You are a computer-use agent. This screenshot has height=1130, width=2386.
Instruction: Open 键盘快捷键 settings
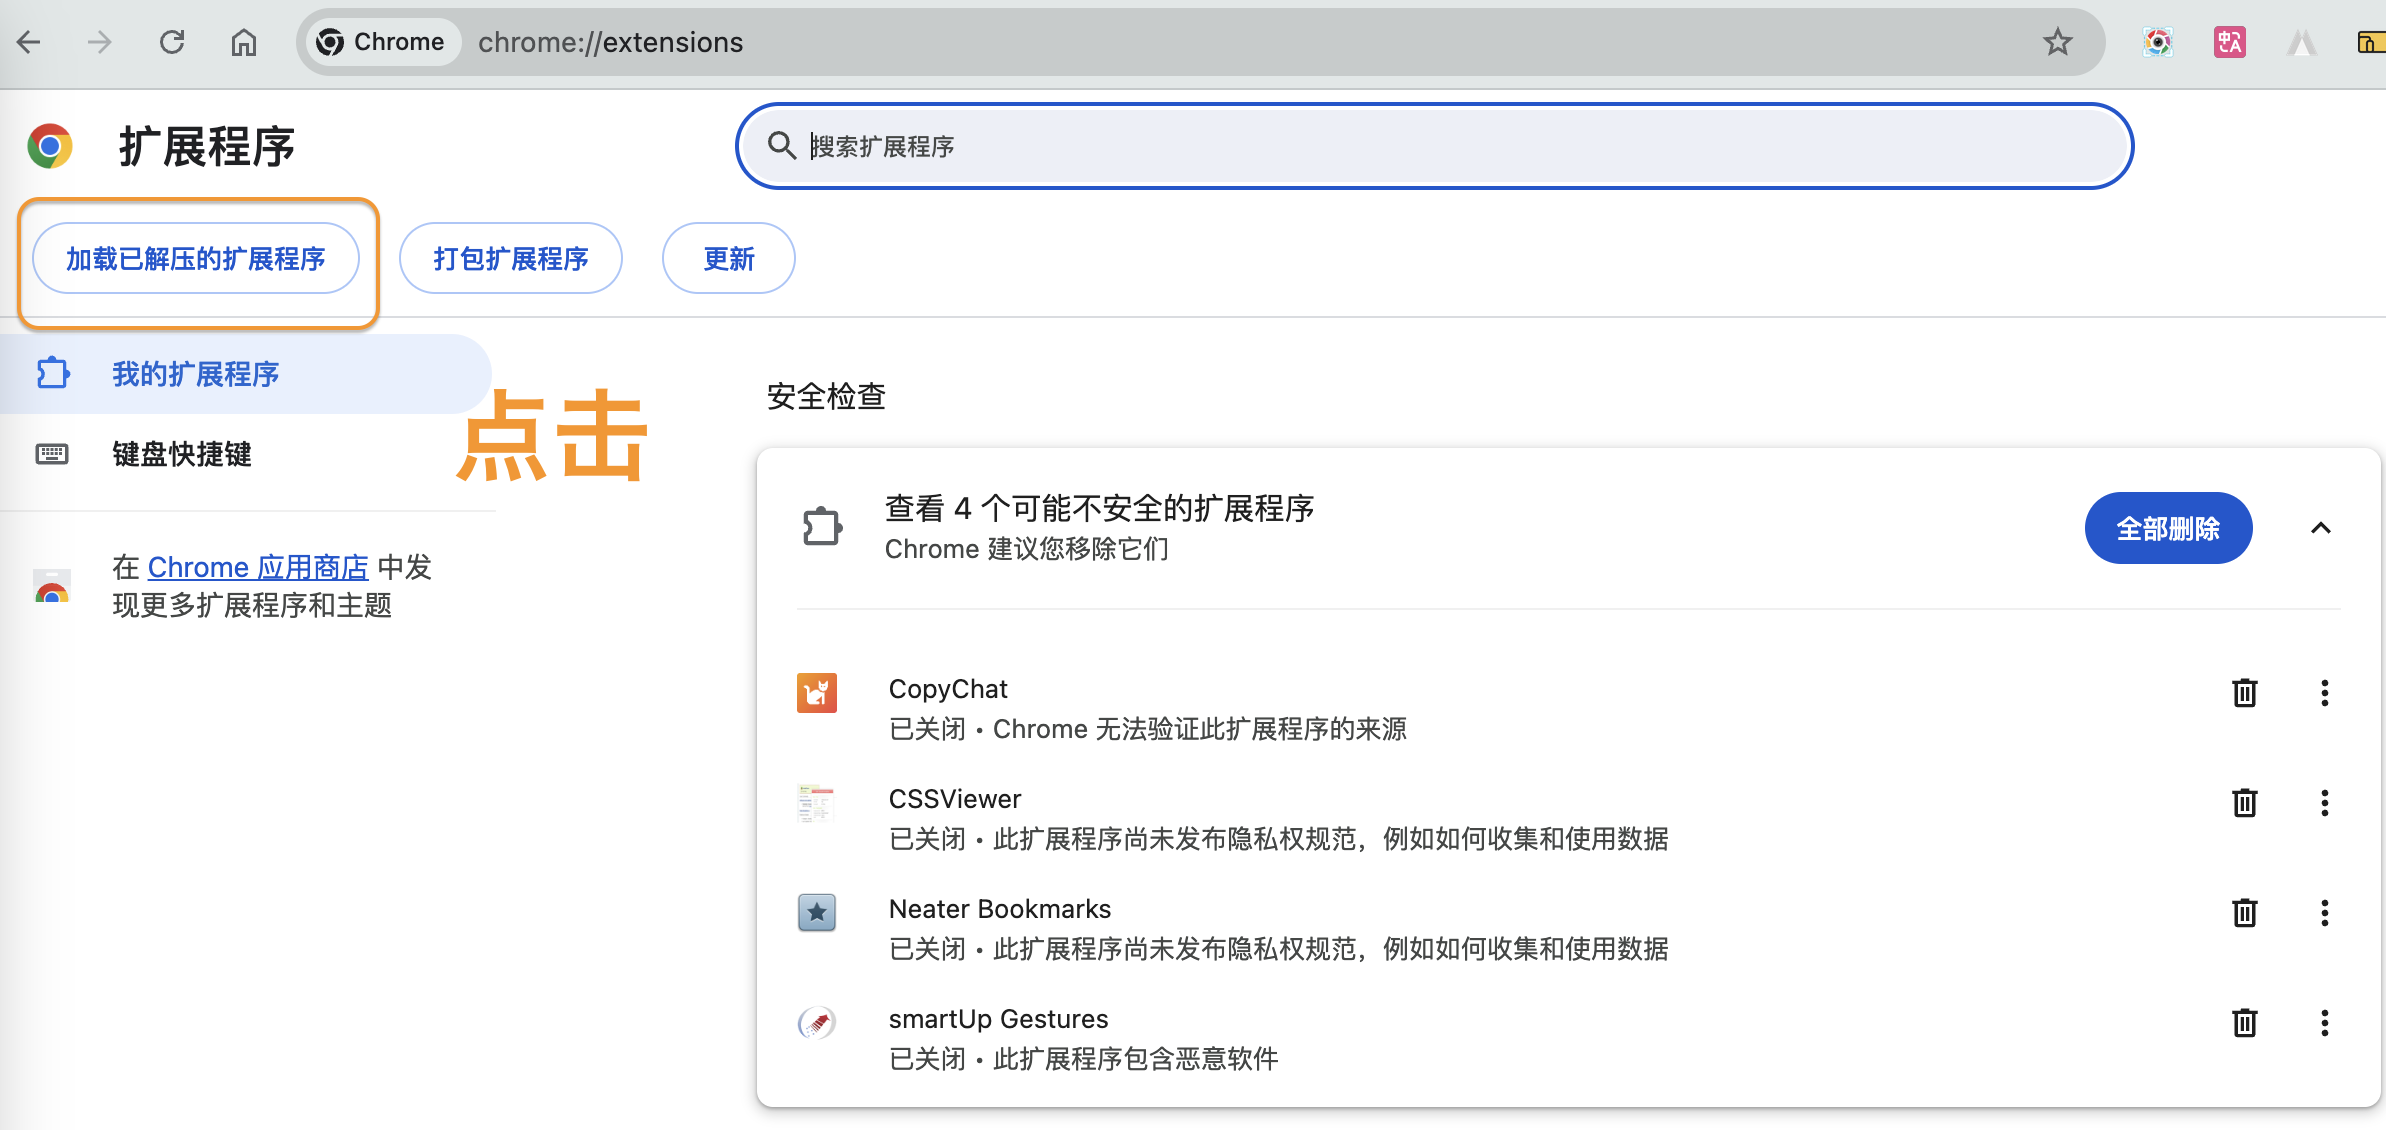coord(182,455)
